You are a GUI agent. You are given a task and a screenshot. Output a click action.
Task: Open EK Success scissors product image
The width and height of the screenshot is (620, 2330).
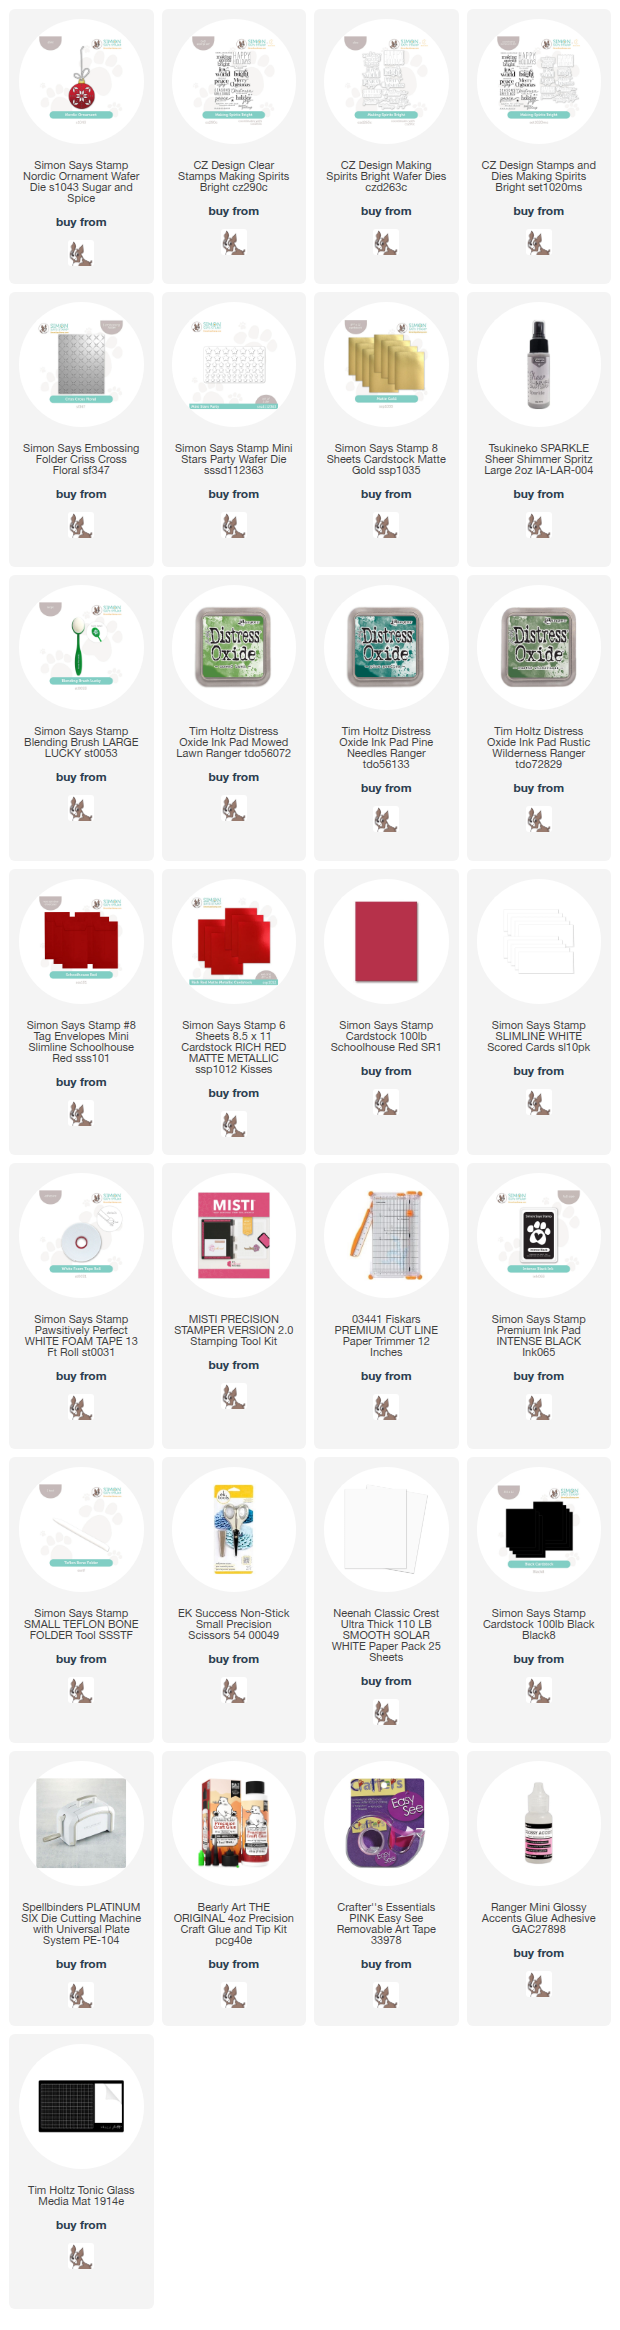pos(233,1529)
